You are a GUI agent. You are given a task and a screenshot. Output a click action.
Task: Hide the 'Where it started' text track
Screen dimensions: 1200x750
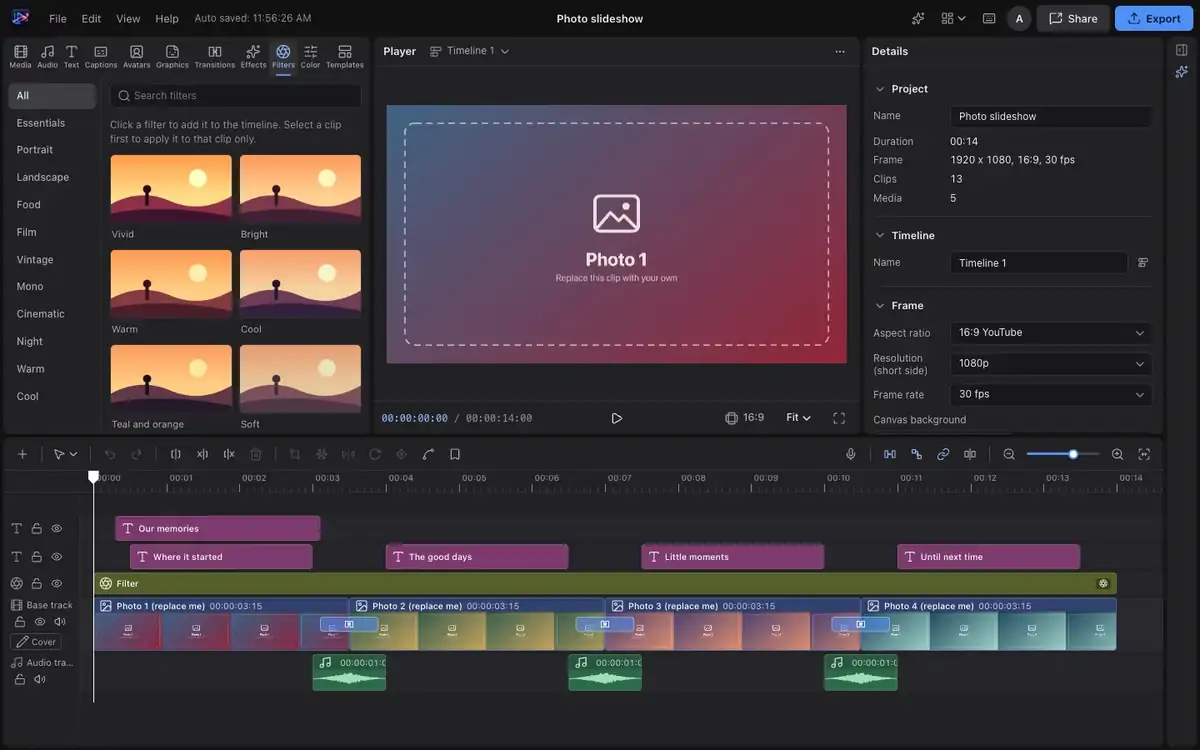tap(57, 556)
